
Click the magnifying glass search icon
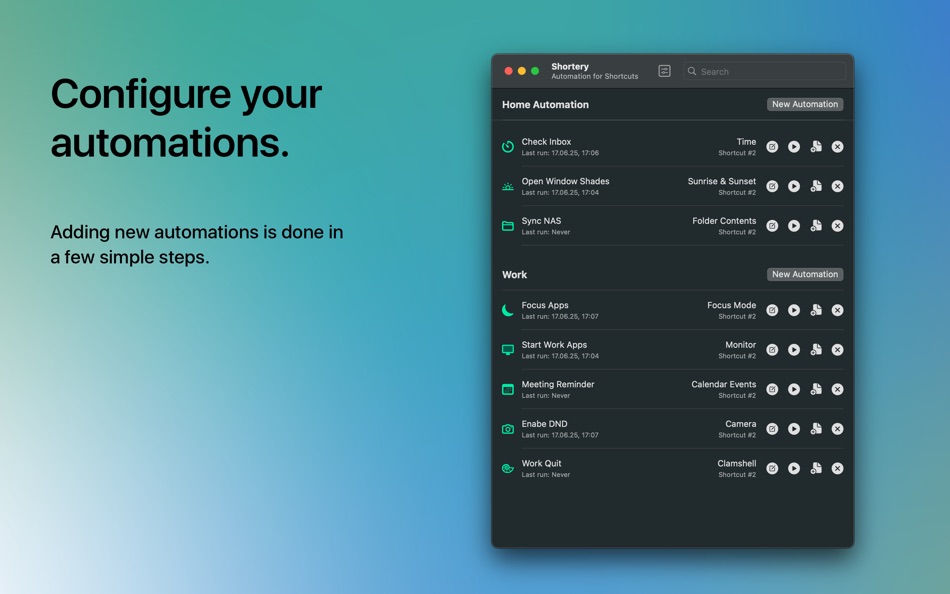click(x=692, y=71)
